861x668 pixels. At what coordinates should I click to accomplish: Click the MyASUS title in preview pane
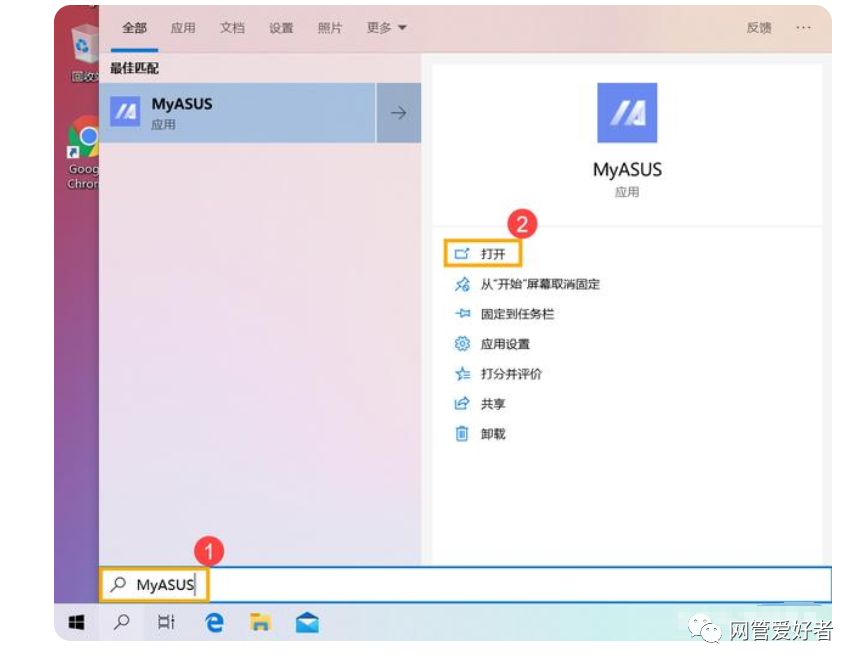(627, 170)
